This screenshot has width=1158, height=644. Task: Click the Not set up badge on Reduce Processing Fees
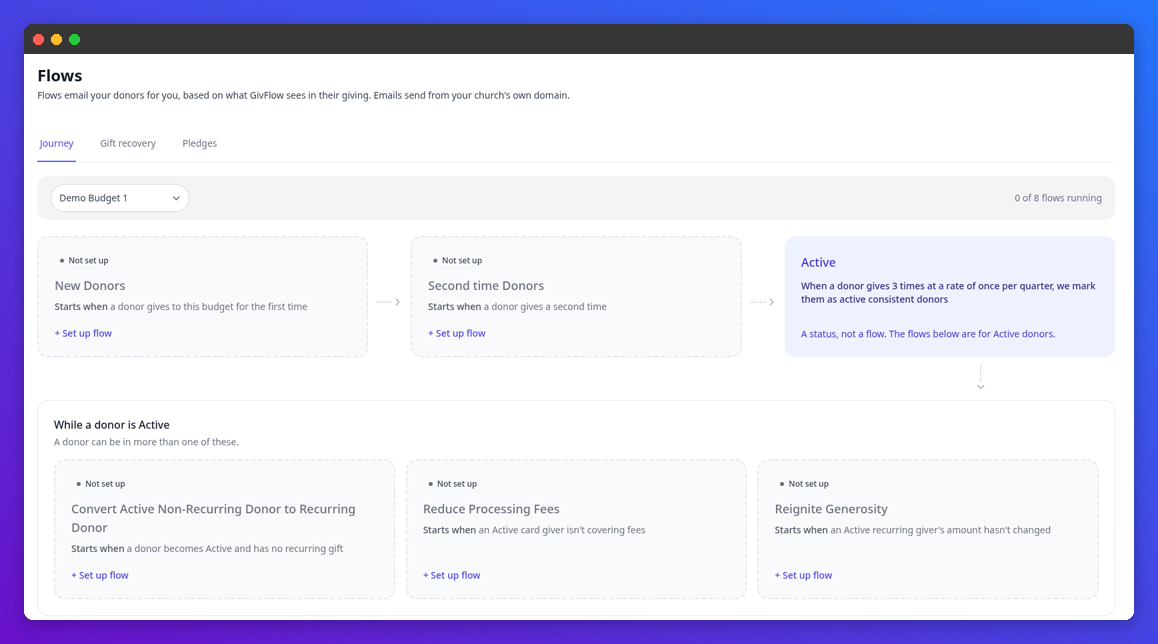452,484
